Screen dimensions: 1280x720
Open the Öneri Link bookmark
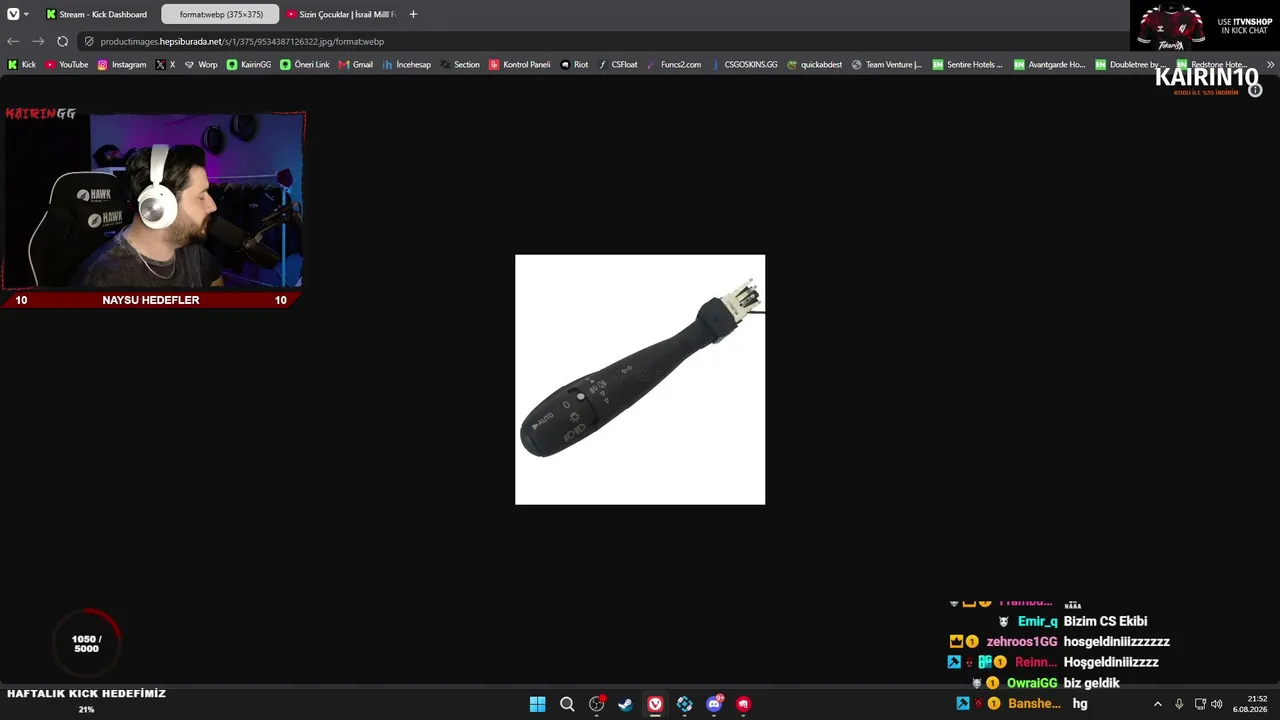pos(305,64)
